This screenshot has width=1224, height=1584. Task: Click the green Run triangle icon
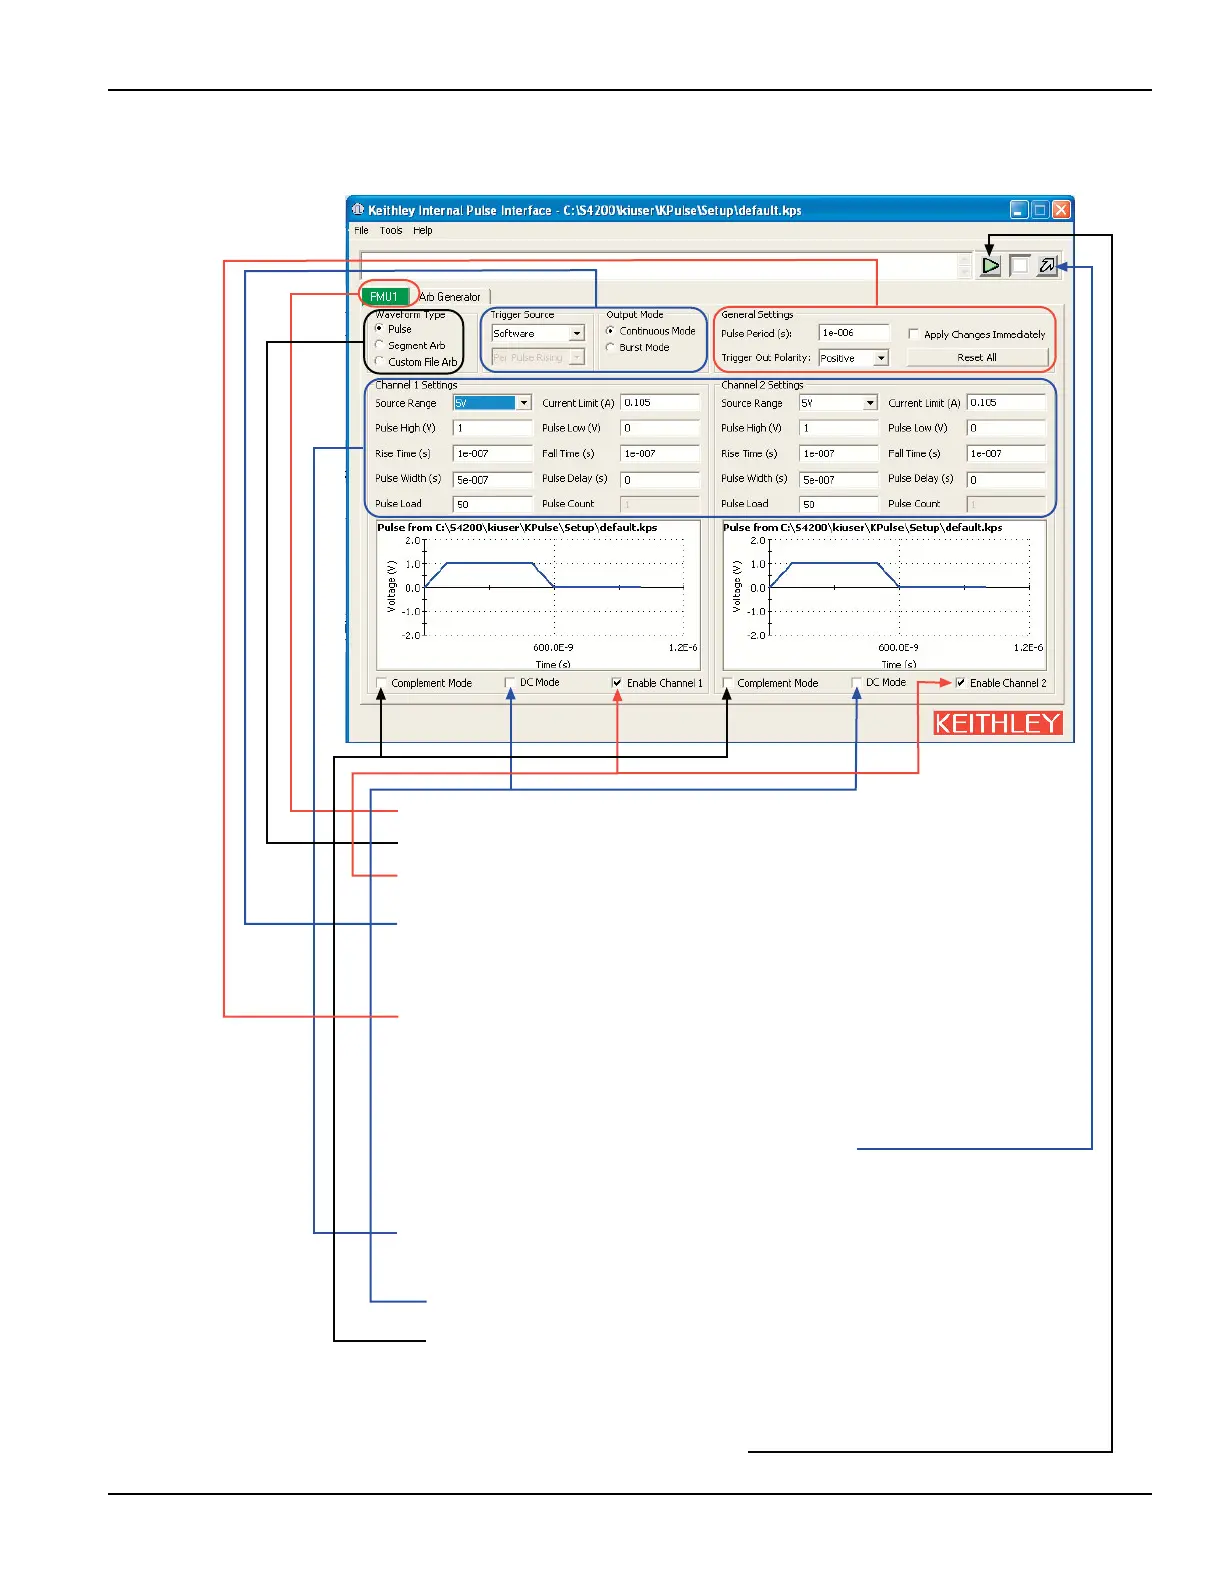coord(990,266)
